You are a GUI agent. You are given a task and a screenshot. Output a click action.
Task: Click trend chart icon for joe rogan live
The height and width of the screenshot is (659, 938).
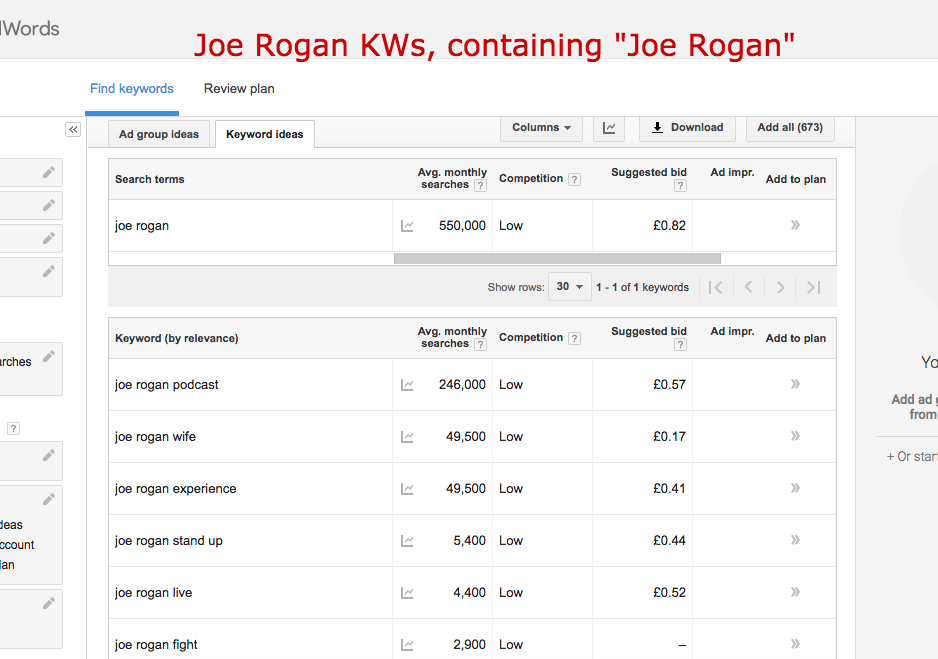click(407, 593)
